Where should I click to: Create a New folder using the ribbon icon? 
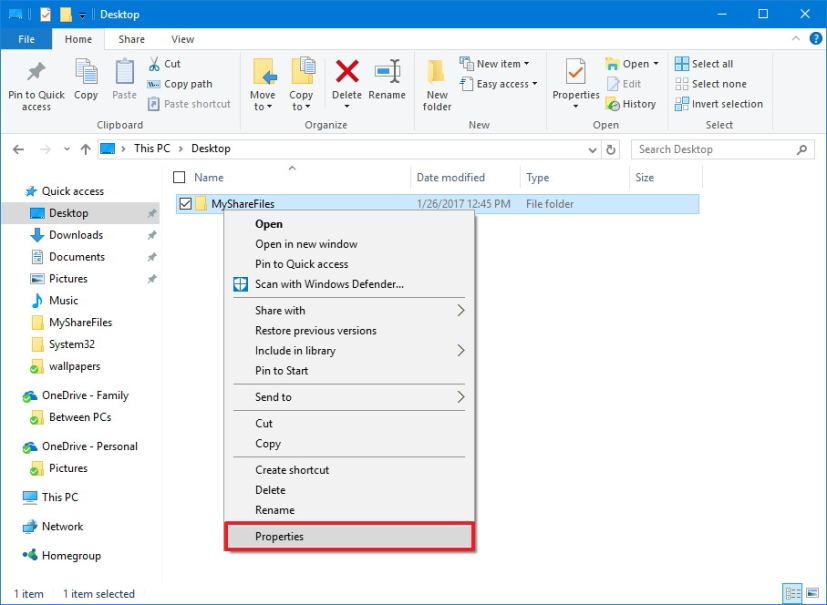click(x=436, y=84)
